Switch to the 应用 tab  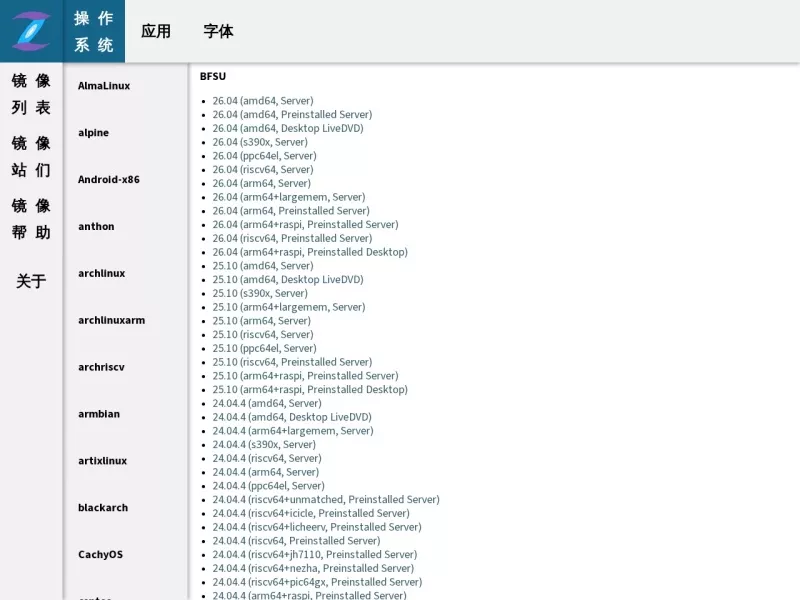(x=156, y=31)
